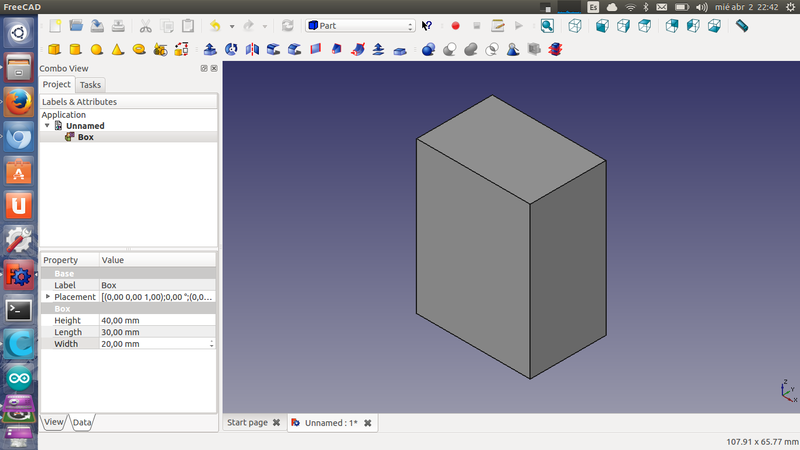Open the undo history dropdown arrow

point(232,26)
